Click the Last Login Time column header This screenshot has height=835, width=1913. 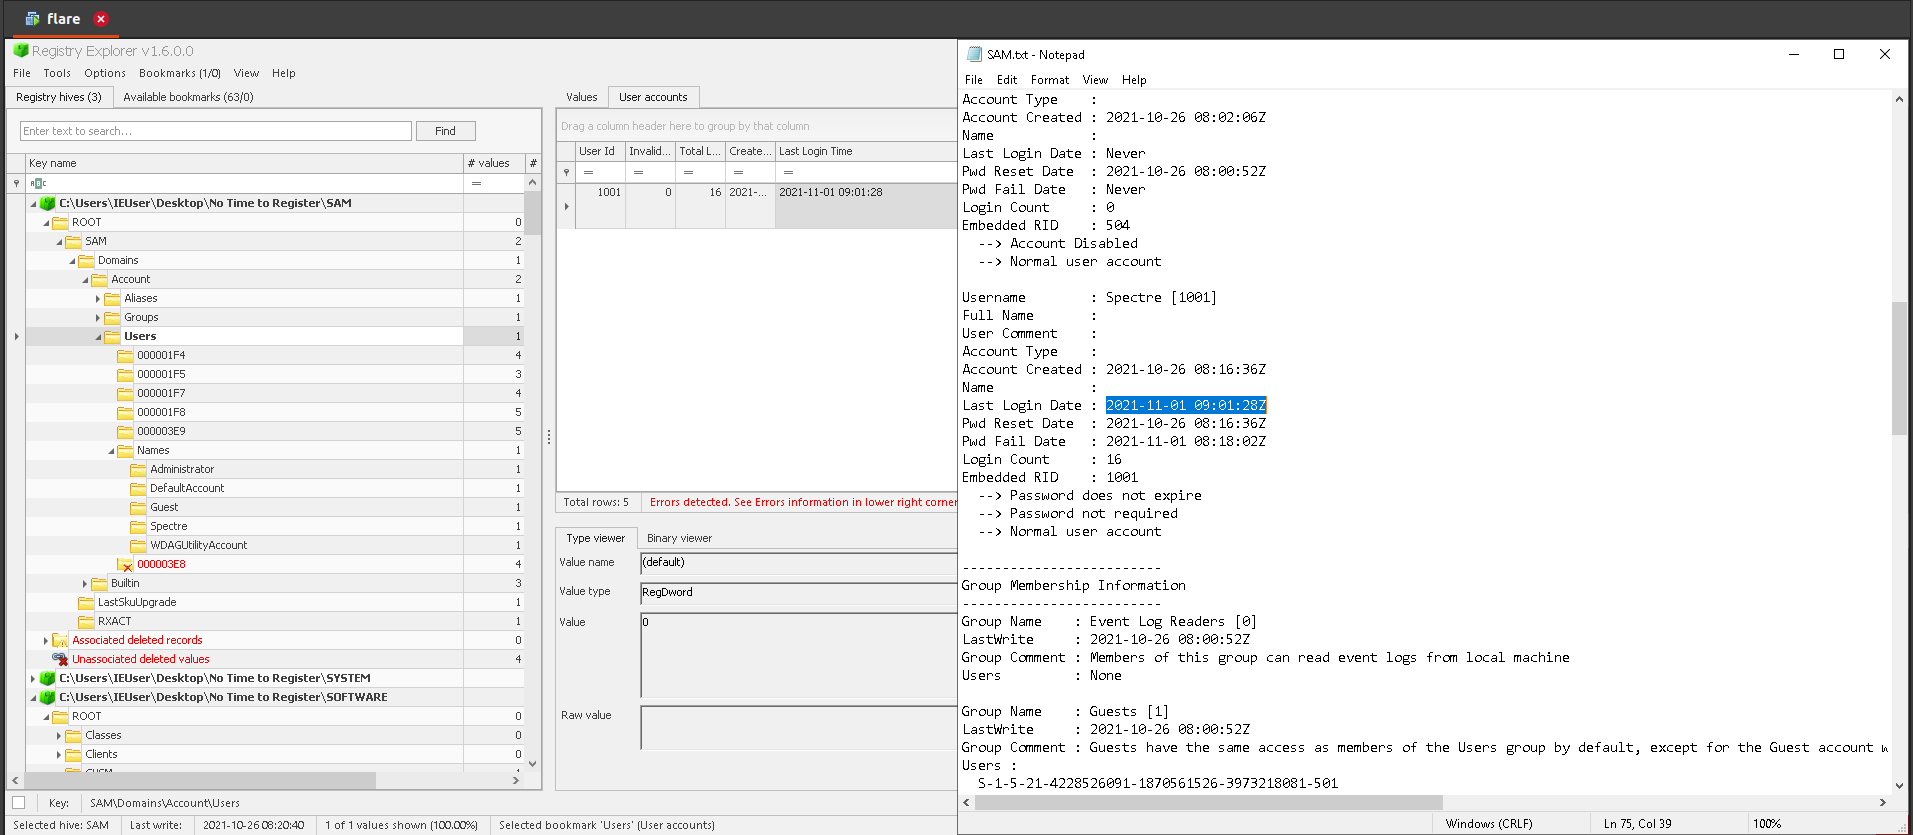pyautogui.click(x=866, y=151)
